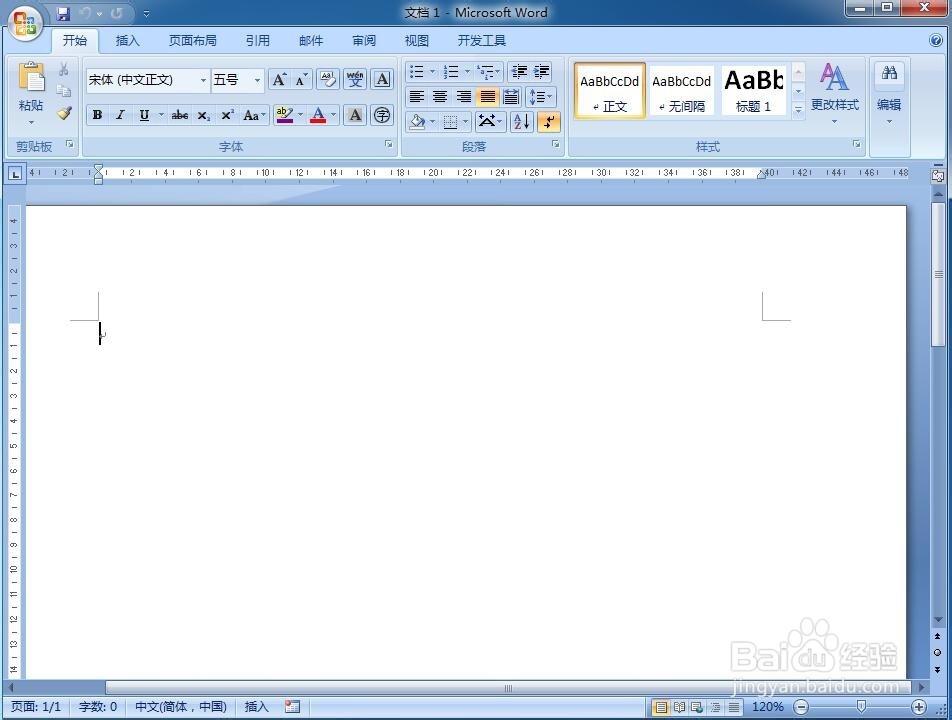Expand the font color dropdown arrow

[333, 115]
